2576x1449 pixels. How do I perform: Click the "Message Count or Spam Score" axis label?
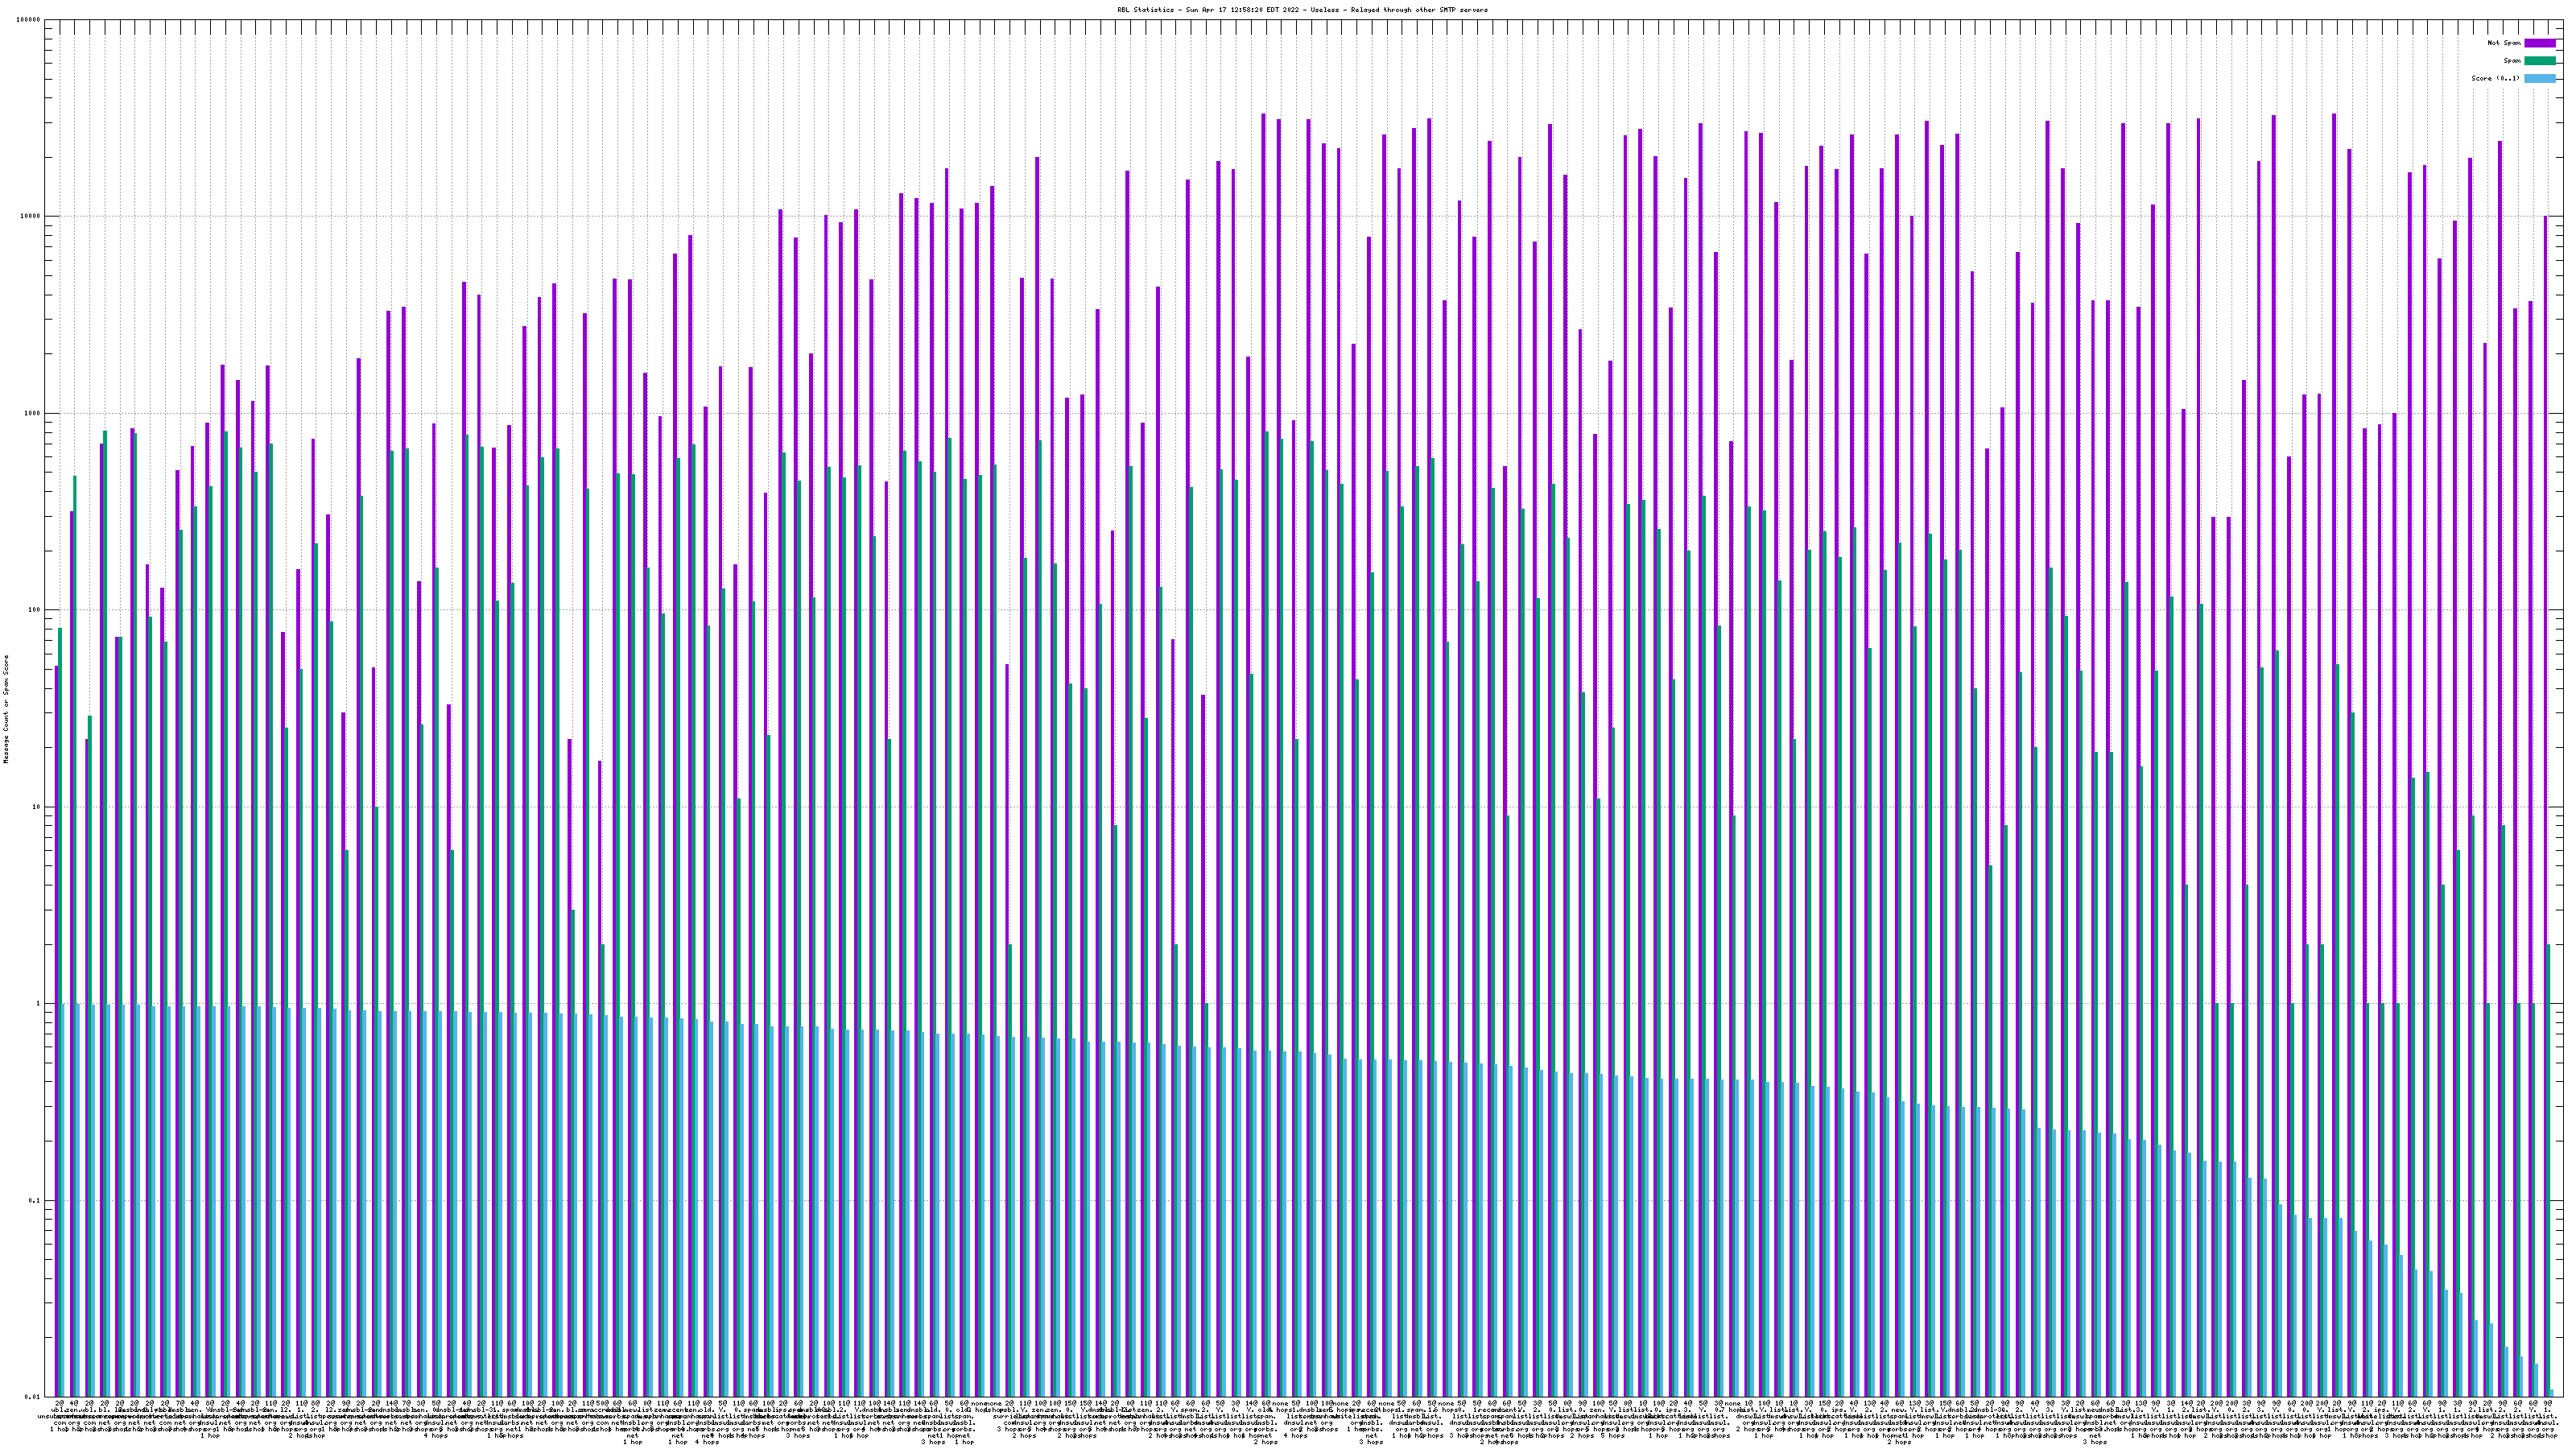[x=6, y=709]
